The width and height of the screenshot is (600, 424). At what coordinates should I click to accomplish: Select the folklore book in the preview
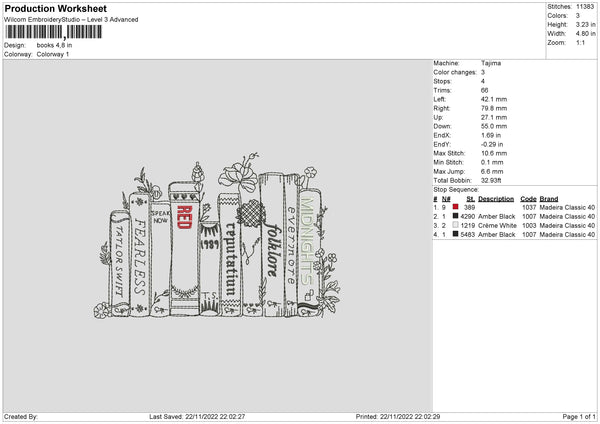point(271,255)
